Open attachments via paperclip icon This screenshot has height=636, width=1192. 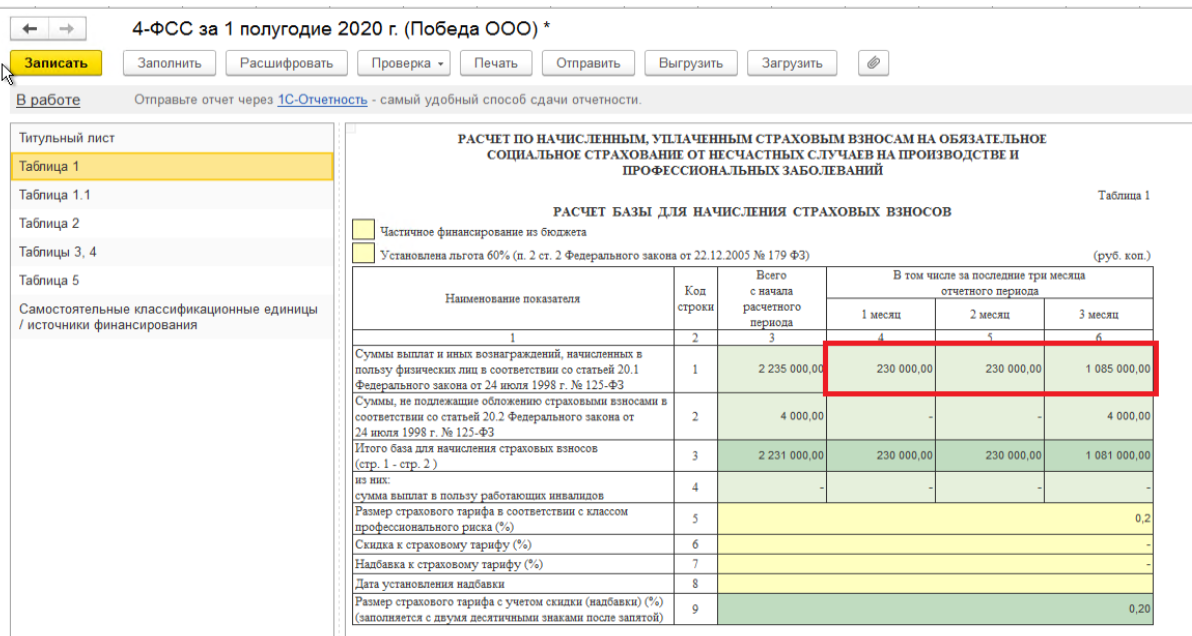[x=873, y=63]
